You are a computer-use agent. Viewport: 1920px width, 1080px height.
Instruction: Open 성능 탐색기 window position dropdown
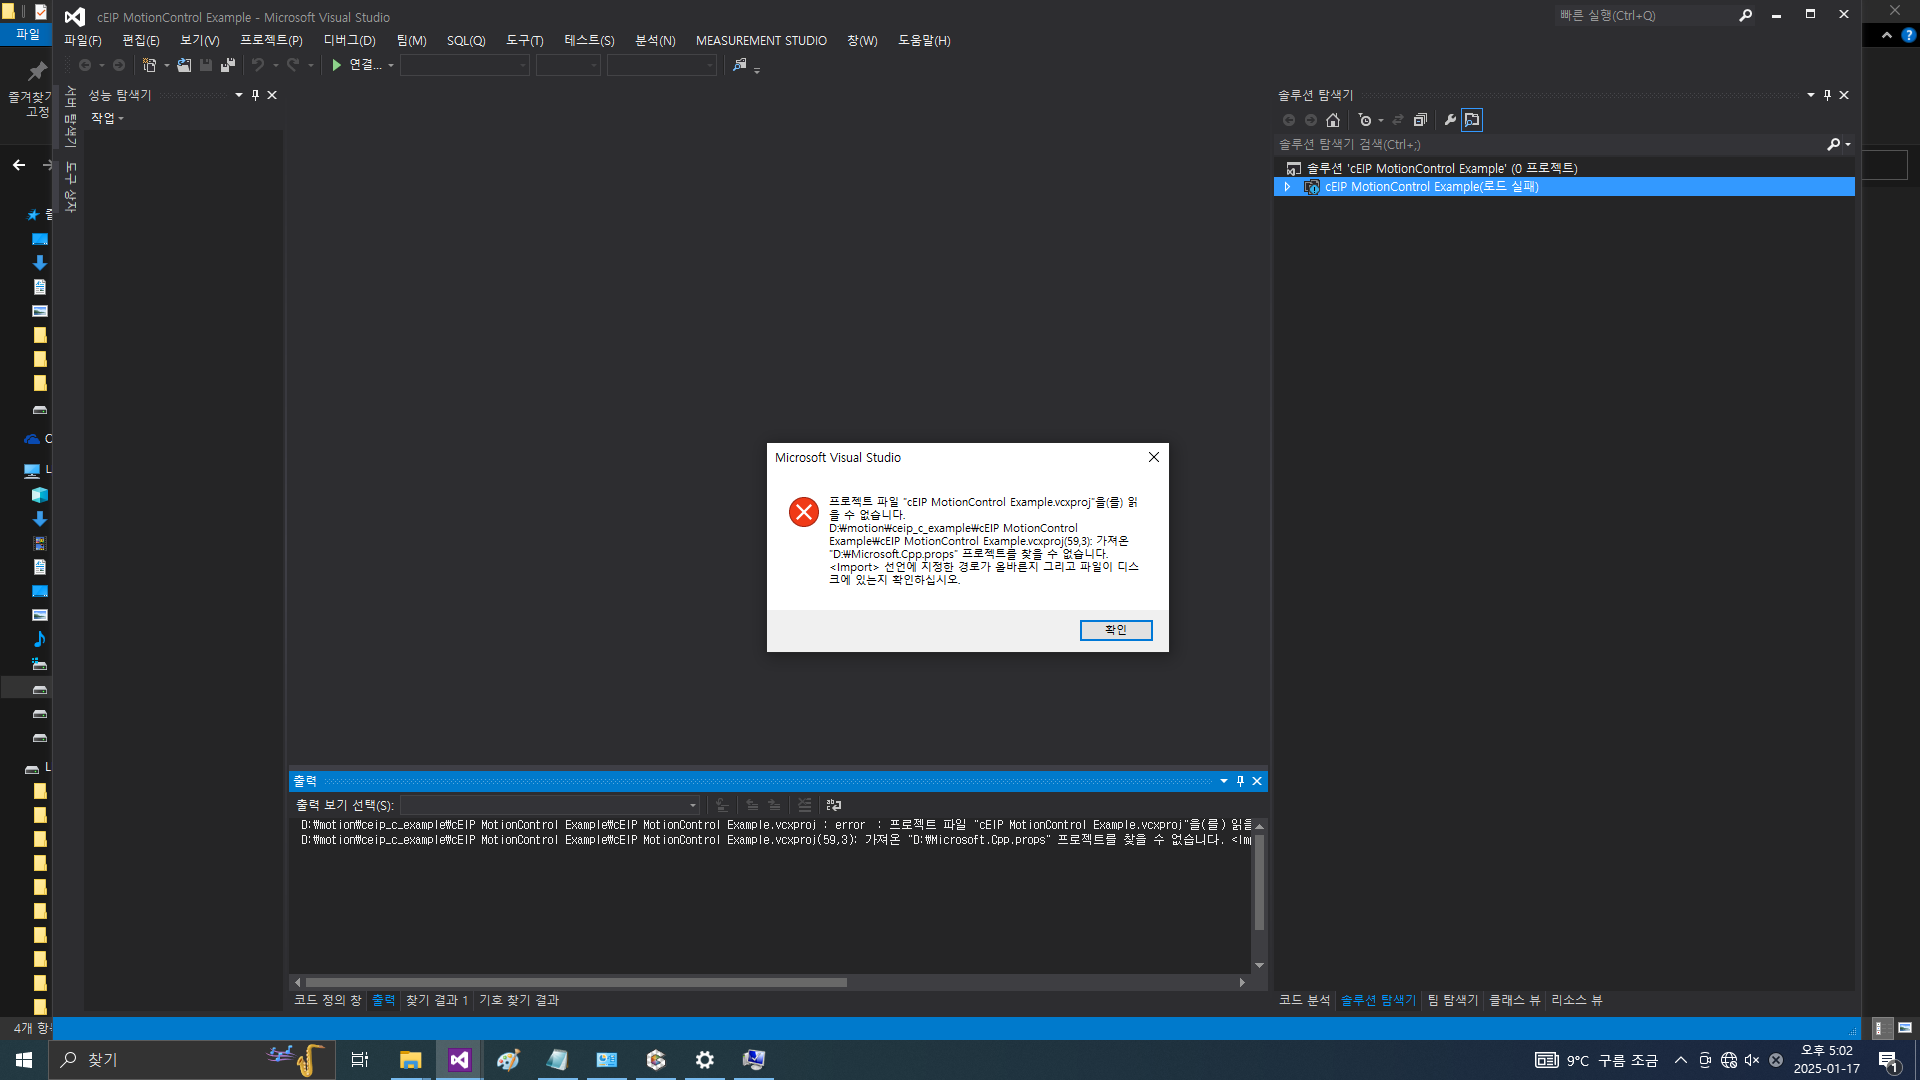pos(239,95)
